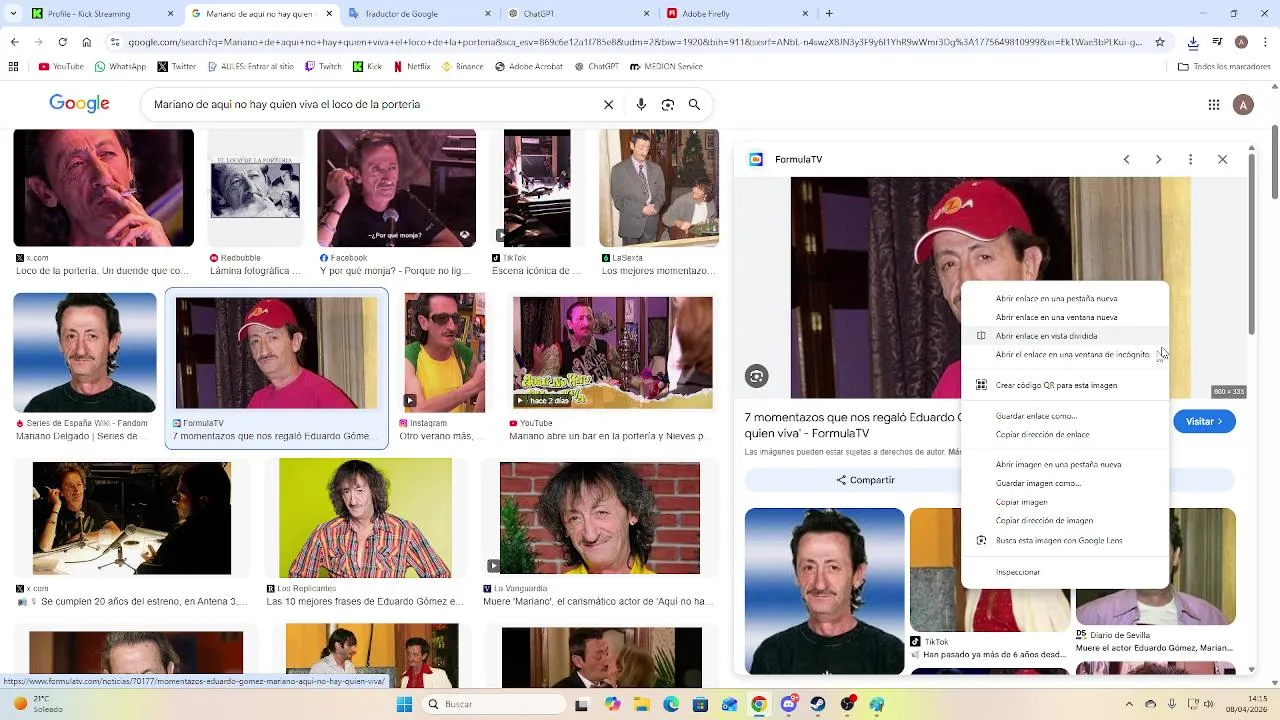1280x720 pixels.
Task: Click the Lens search icon on the preview image
Action: 757,376
